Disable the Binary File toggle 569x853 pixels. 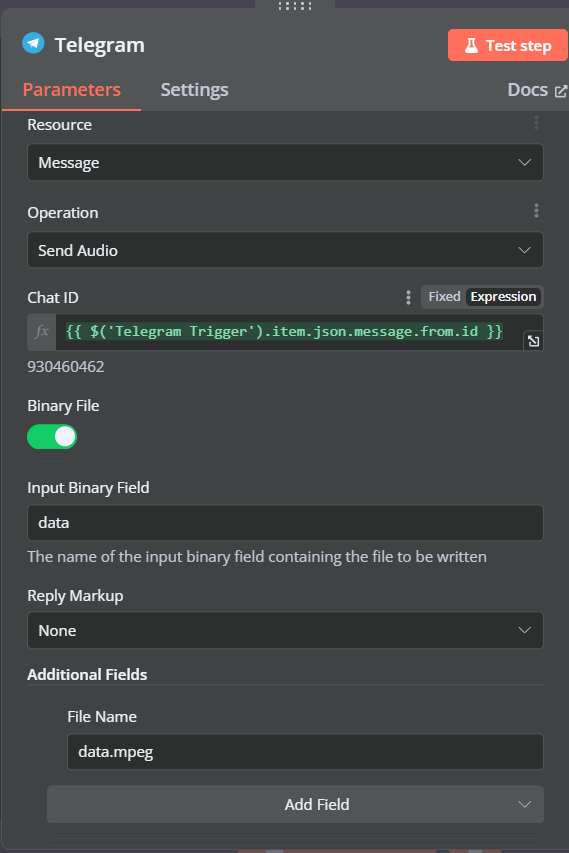pos(52,437)
